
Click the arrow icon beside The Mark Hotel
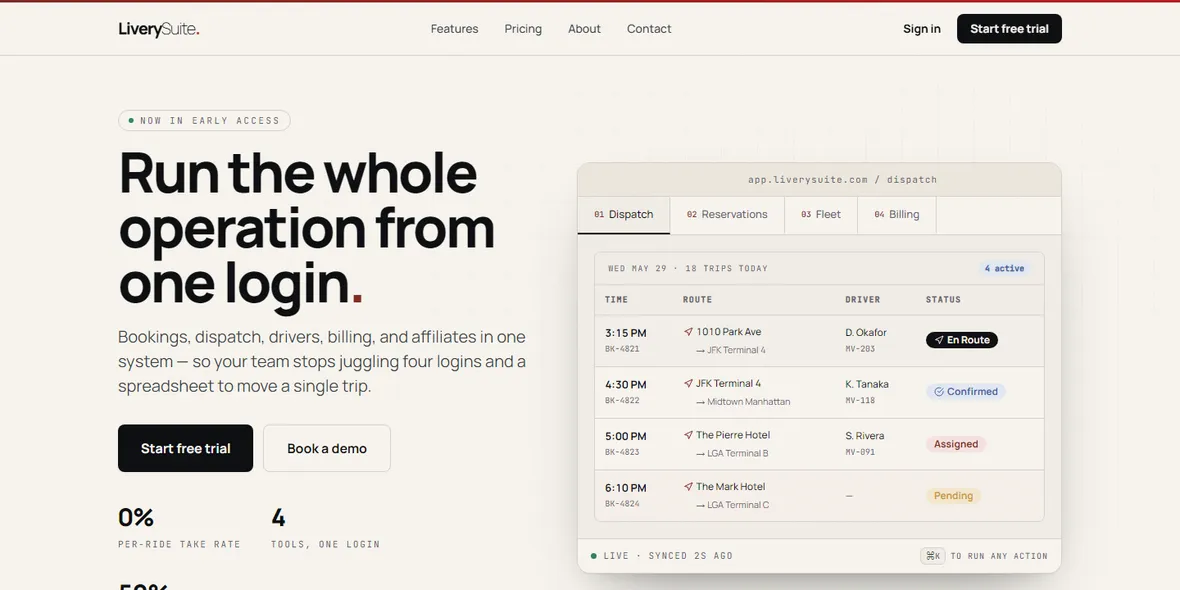[x=688, y=487]
